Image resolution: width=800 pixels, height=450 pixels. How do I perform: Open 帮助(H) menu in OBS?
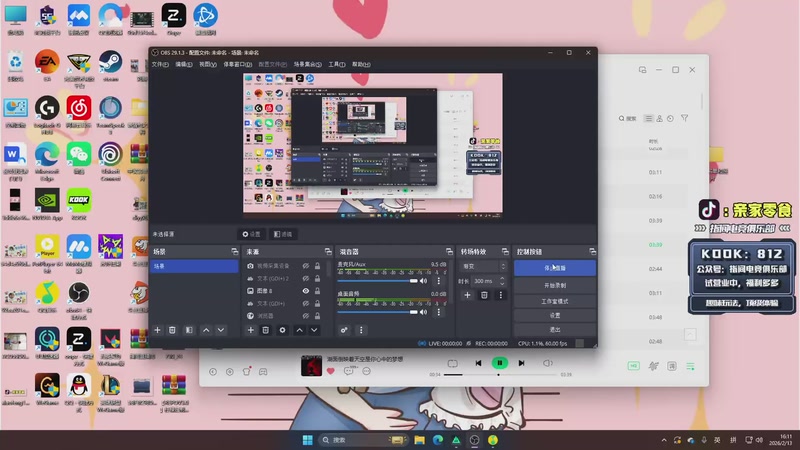pyautogui.click(x=361, y=64)
